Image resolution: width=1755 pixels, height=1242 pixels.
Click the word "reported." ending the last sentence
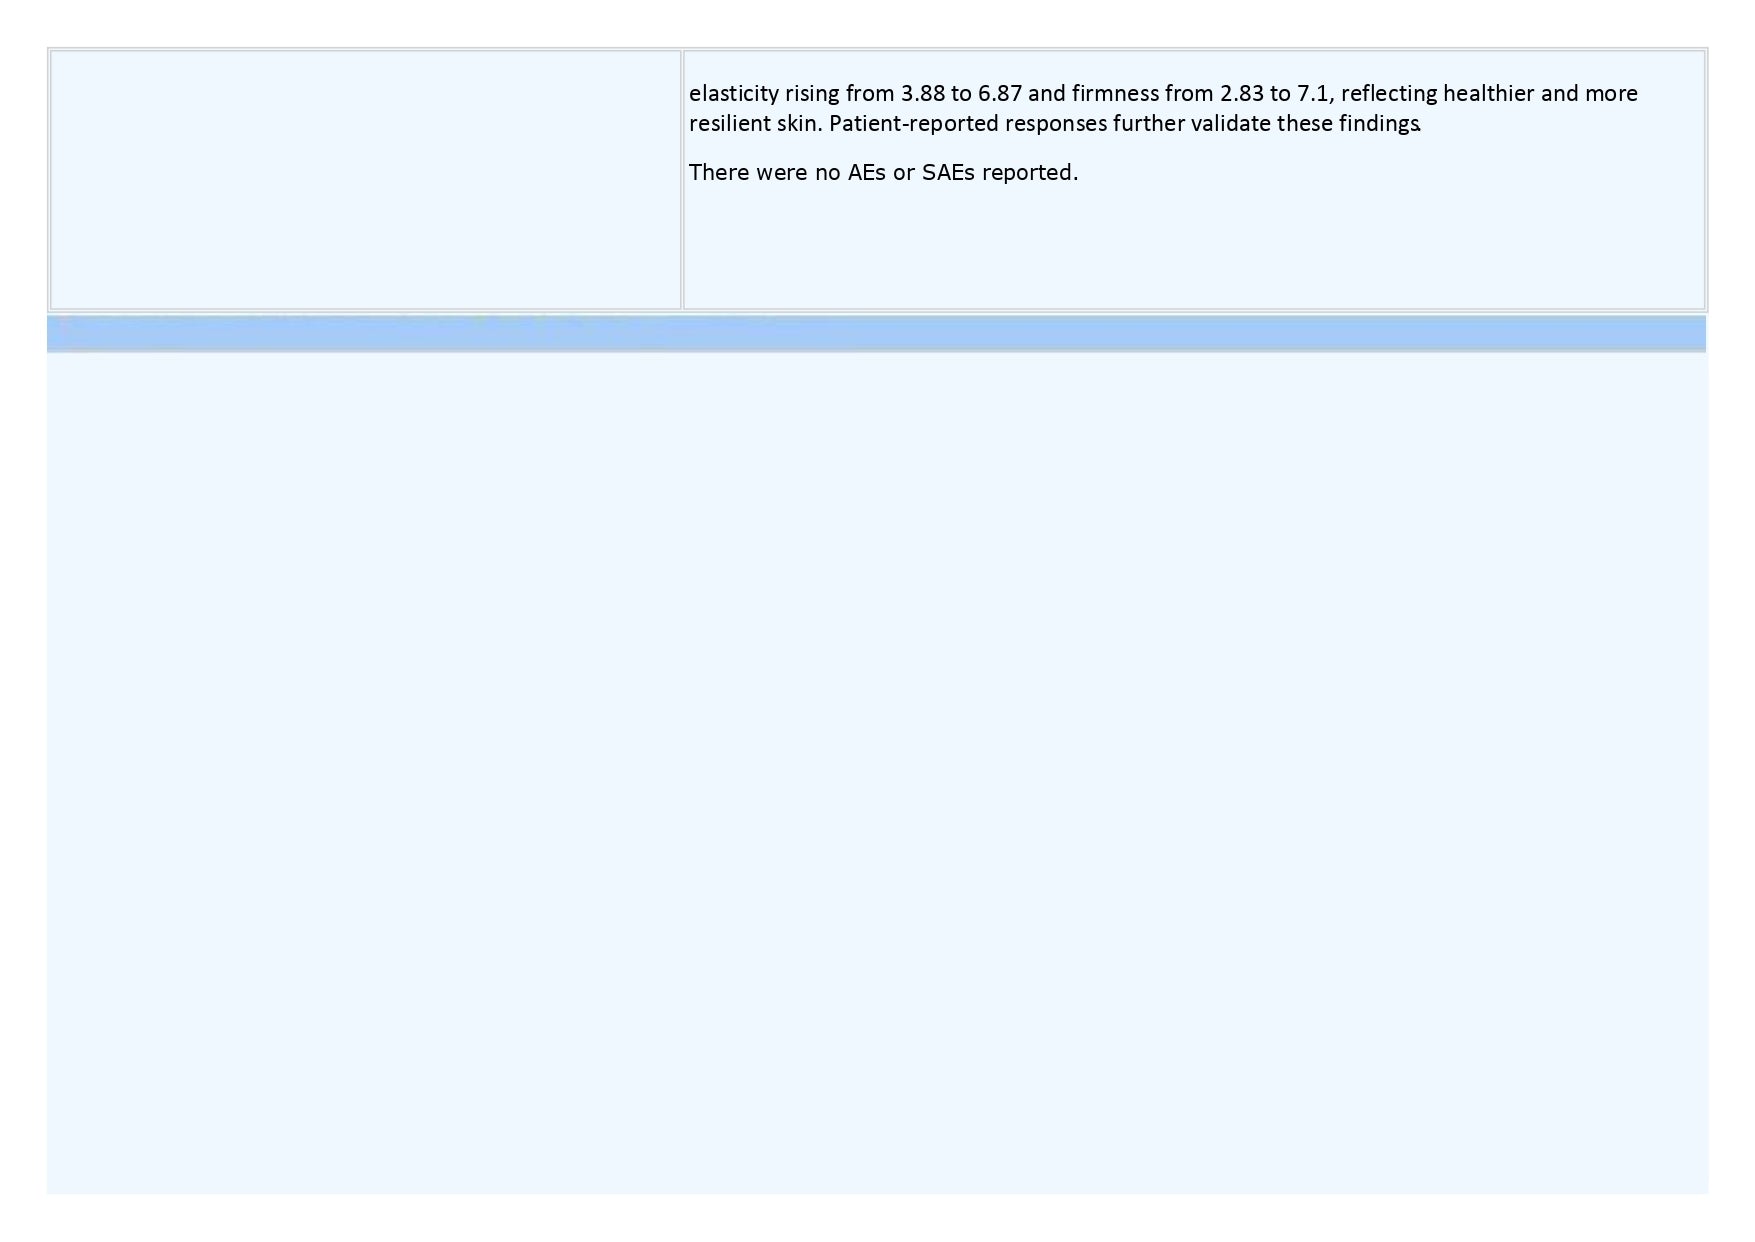(x=1029, y=173)
